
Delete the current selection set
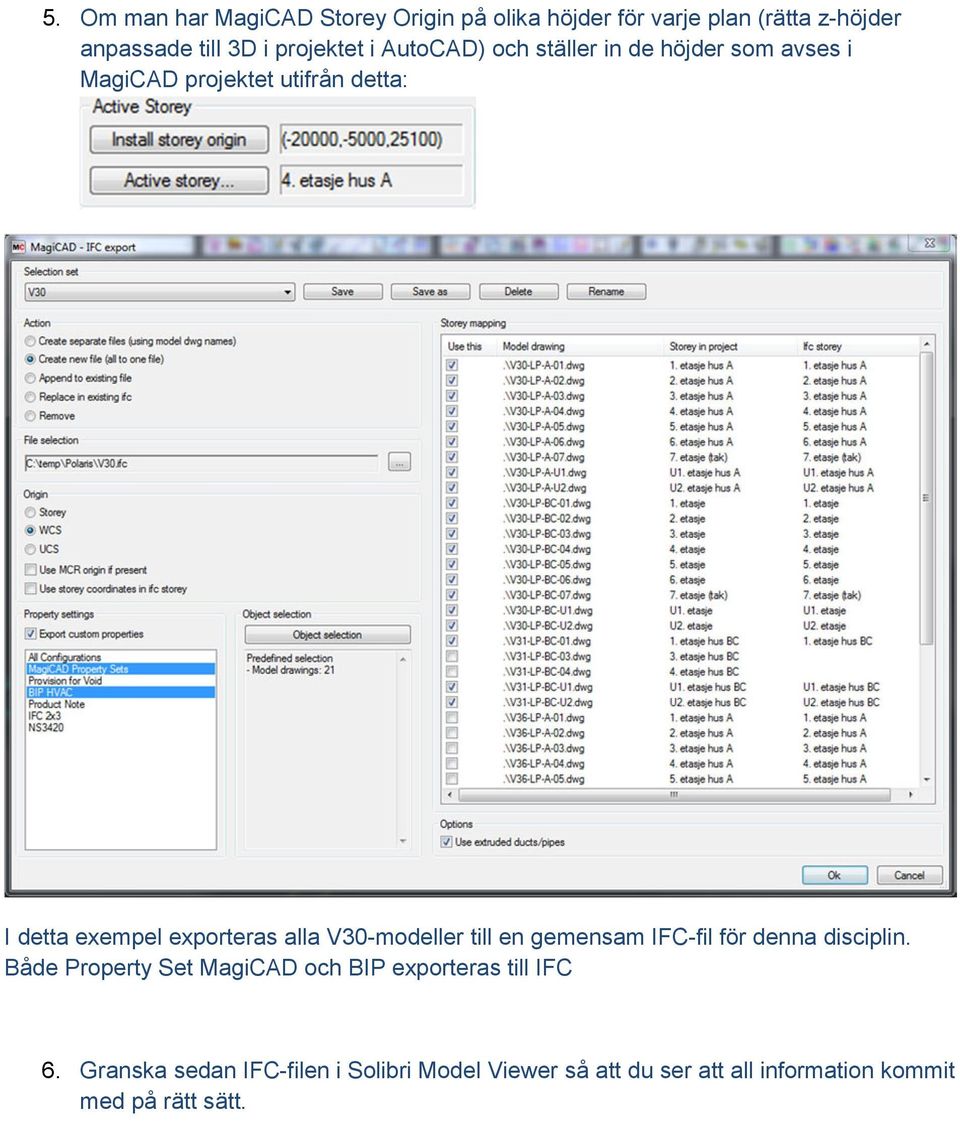click(518, 292)
